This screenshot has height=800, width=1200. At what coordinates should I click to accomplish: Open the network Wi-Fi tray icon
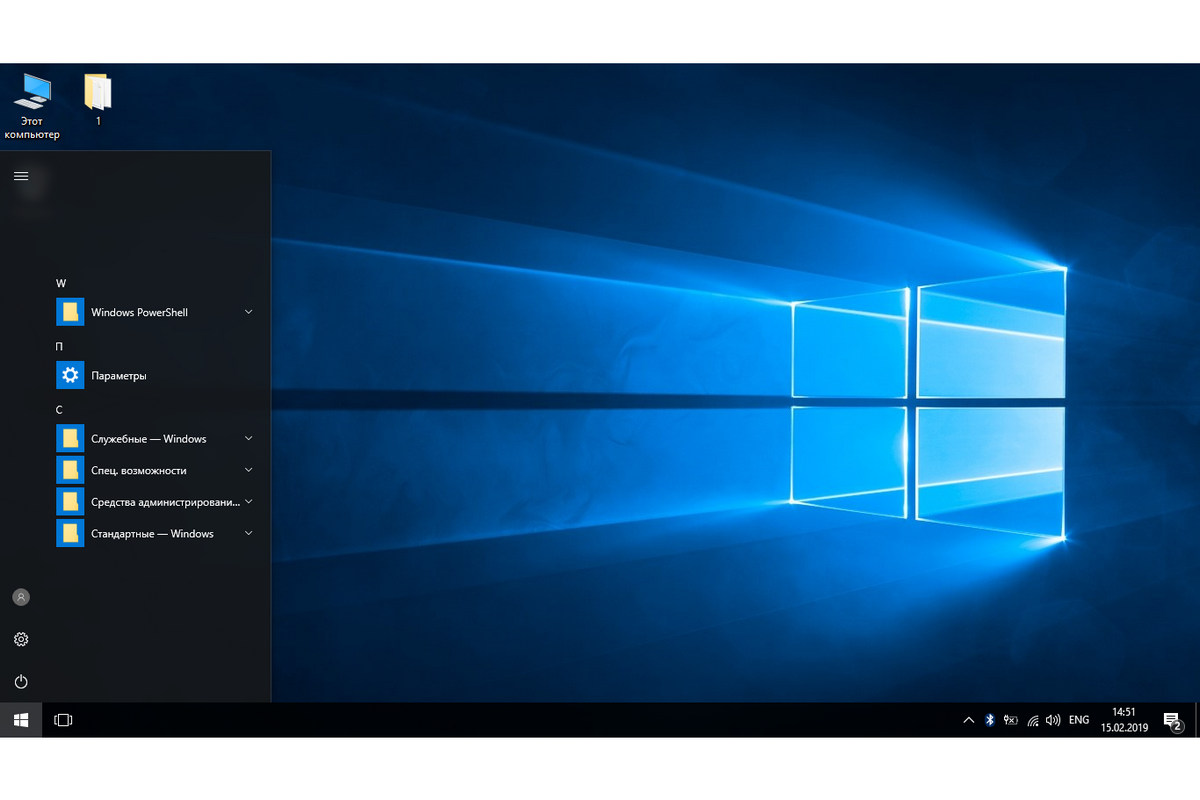tap(1033, 720)
